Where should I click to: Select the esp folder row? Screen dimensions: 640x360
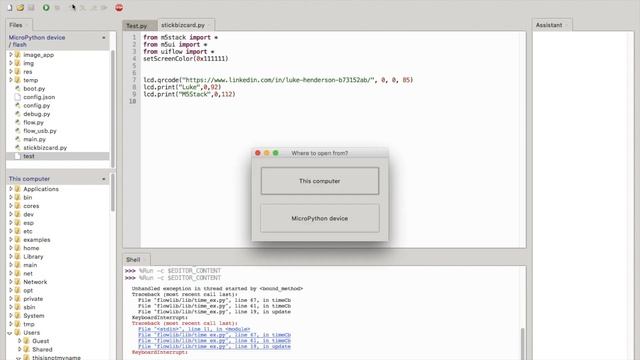(58, 223)
